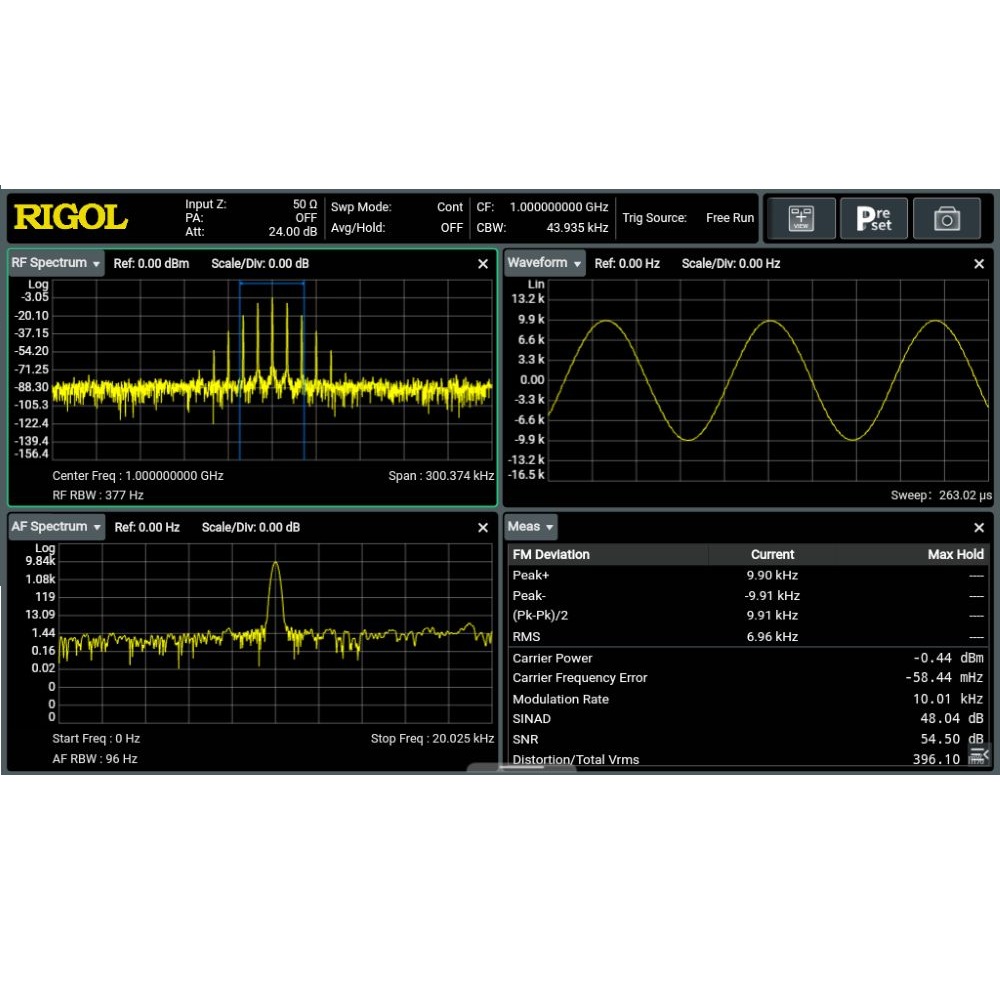
Task: Click RF Spectrum Scale/Div: 0.00 dB
Action: tap(260, 263)
